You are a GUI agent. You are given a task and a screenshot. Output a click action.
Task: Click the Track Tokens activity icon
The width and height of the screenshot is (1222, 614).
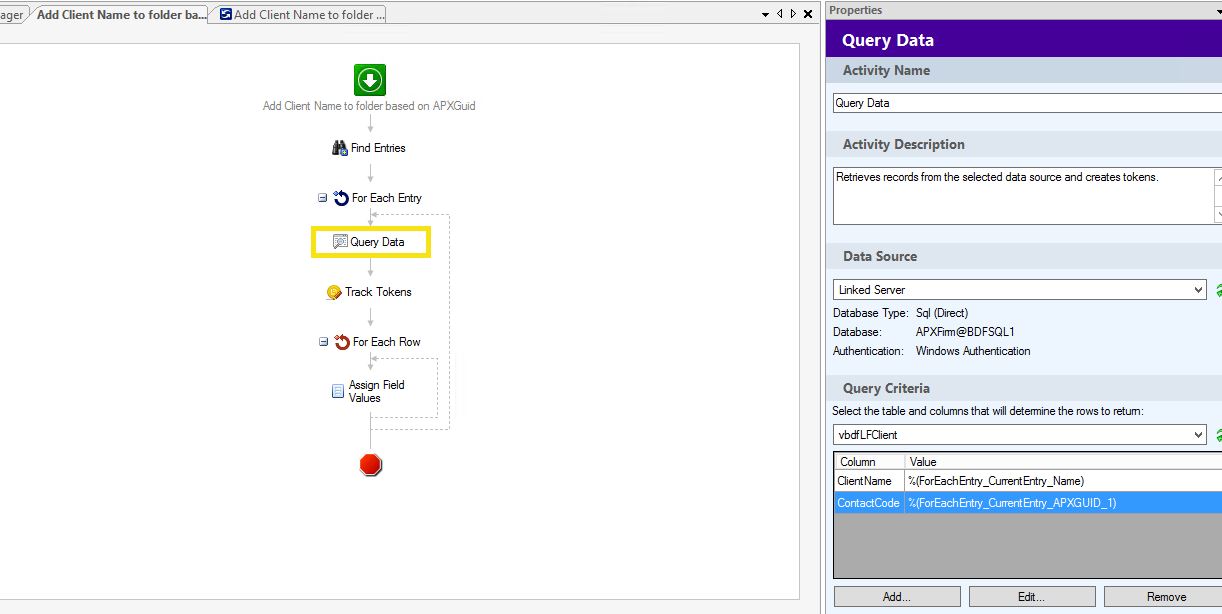tap(334, 292)
